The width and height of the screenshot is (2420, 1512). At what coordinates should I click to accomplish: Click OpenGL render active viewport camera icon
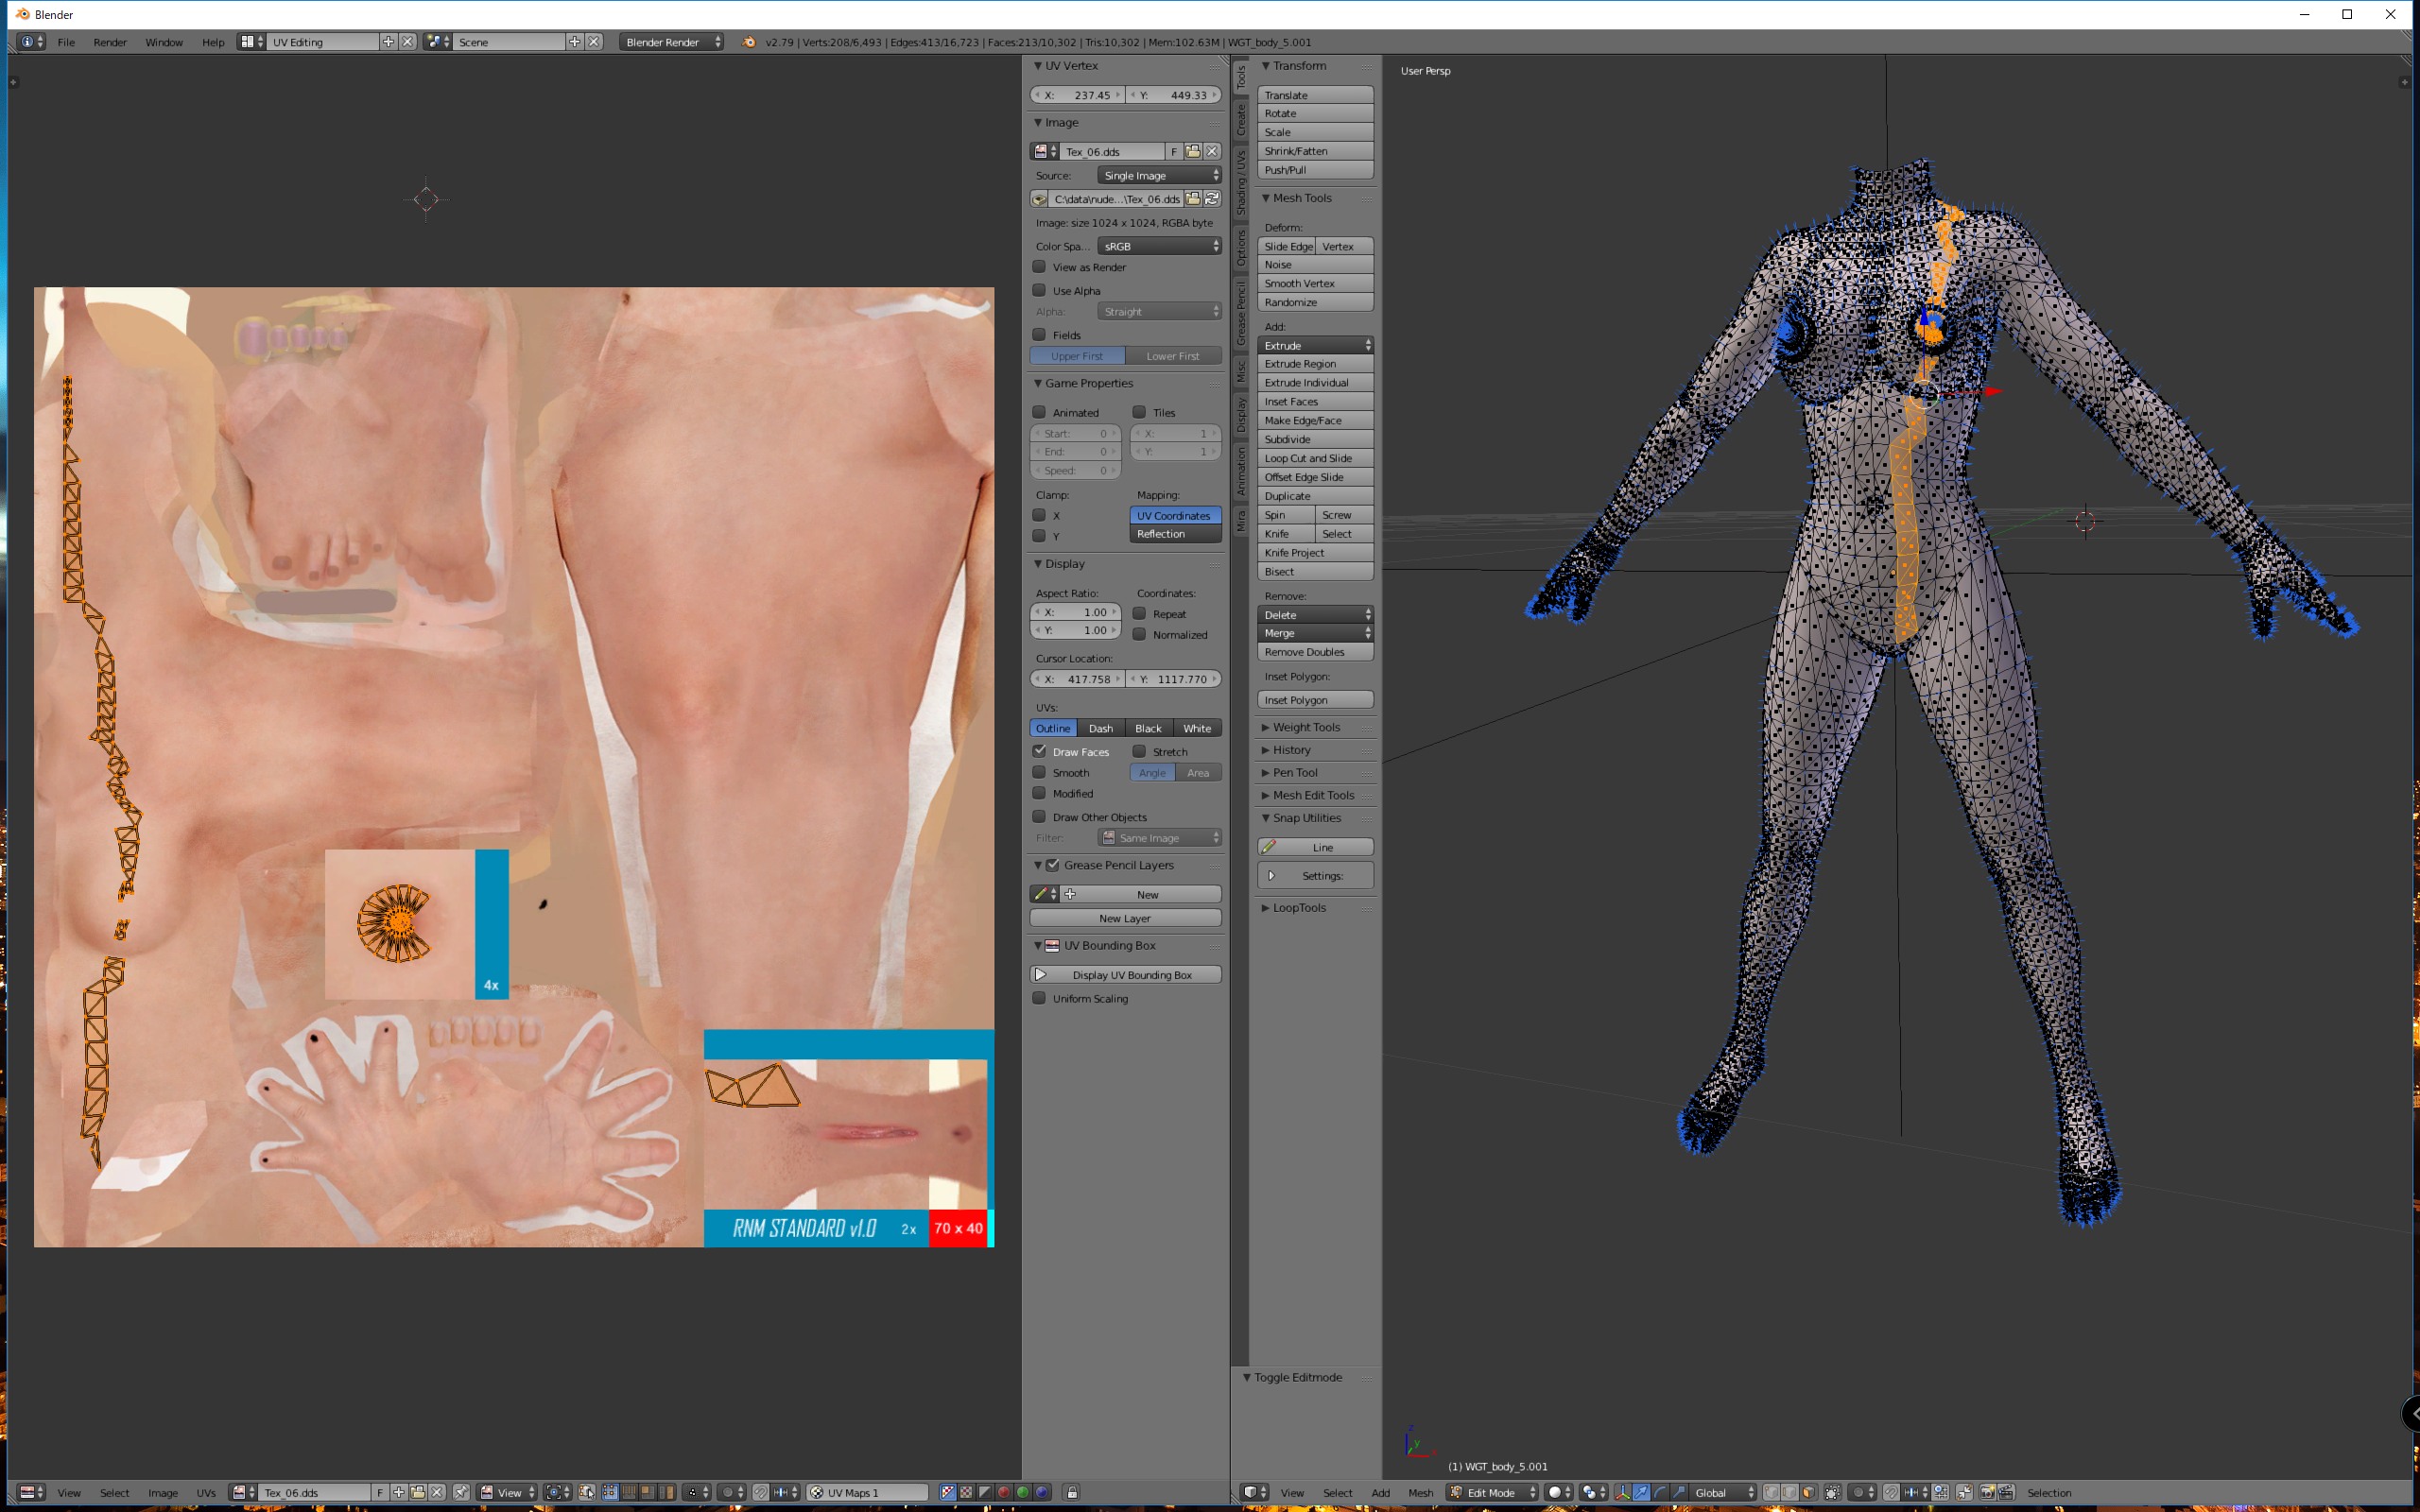coord(1987,1492)
